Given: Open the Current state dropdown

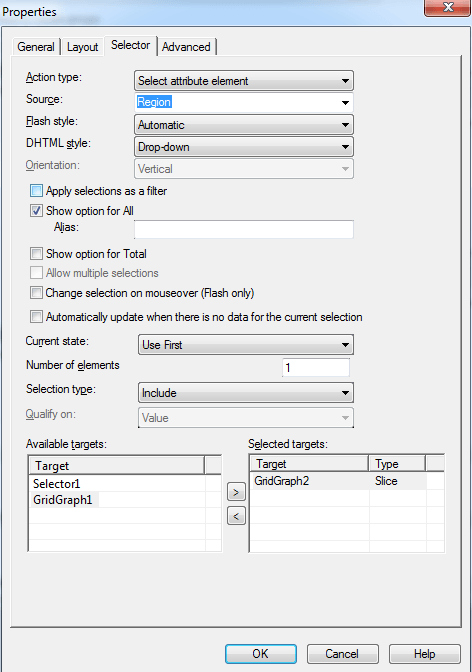Looking at the screenshot, I should (x=246, y=345).
